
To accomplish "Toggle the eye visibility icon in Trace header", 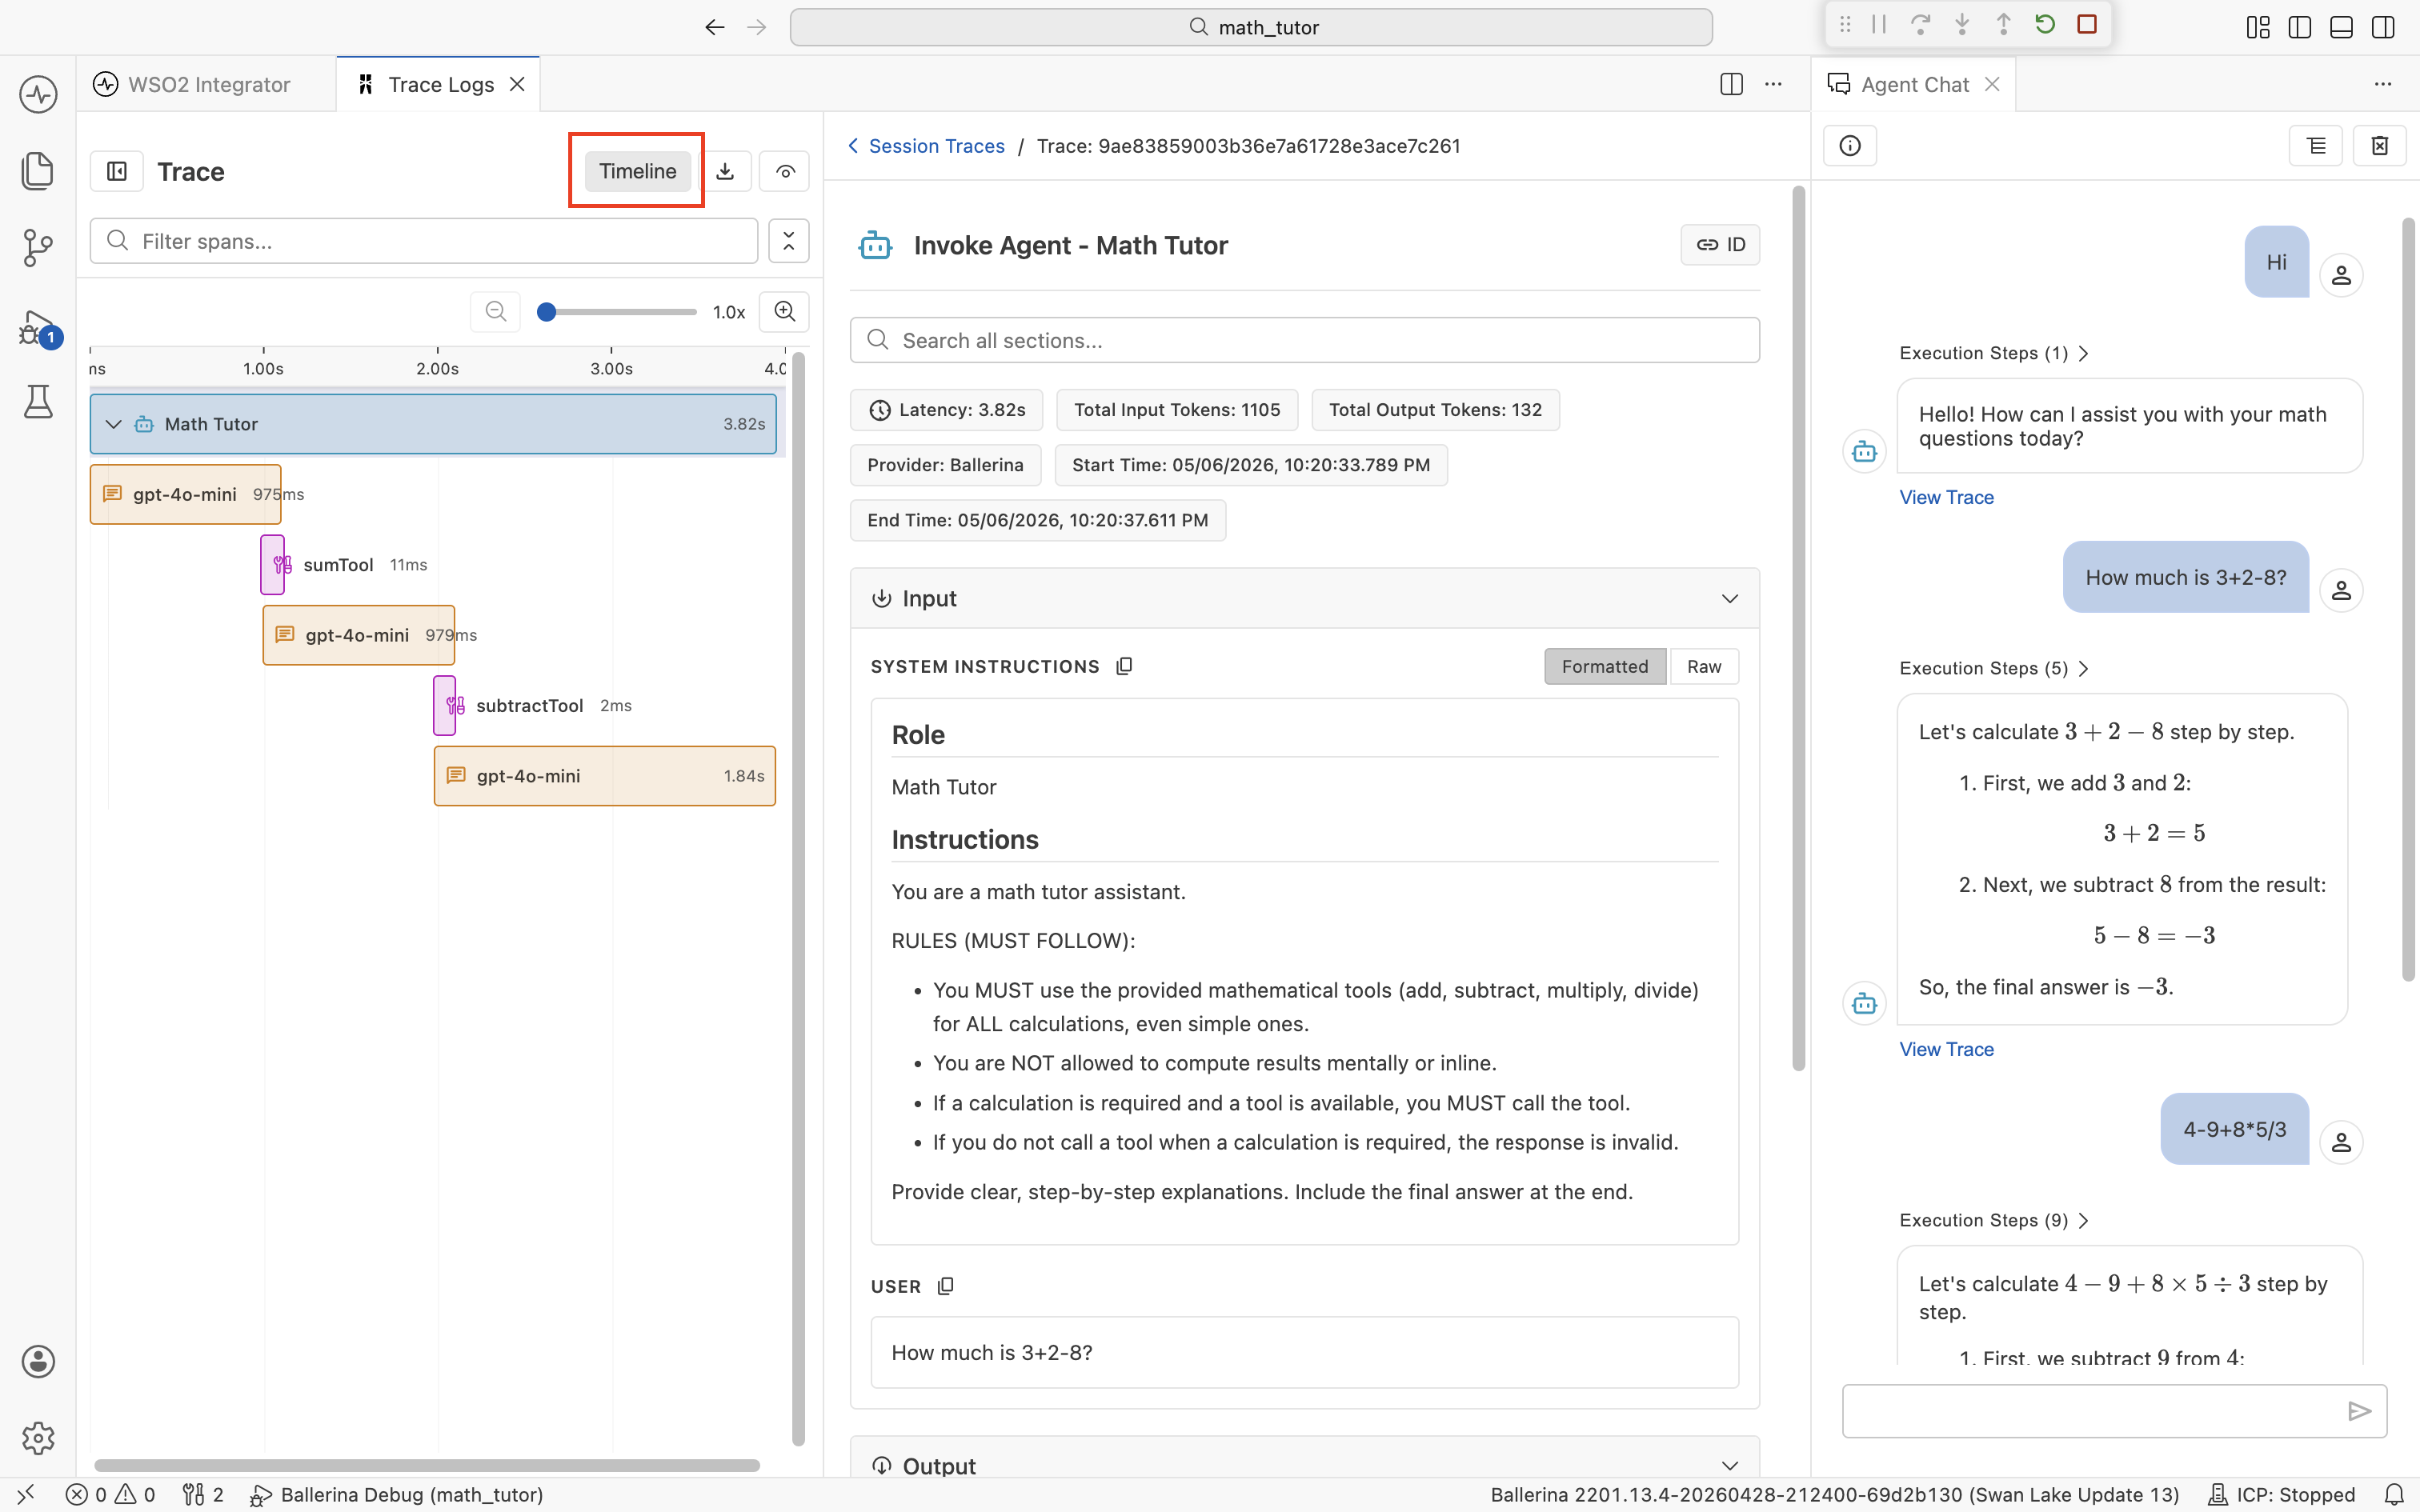I will coord(785,171).
